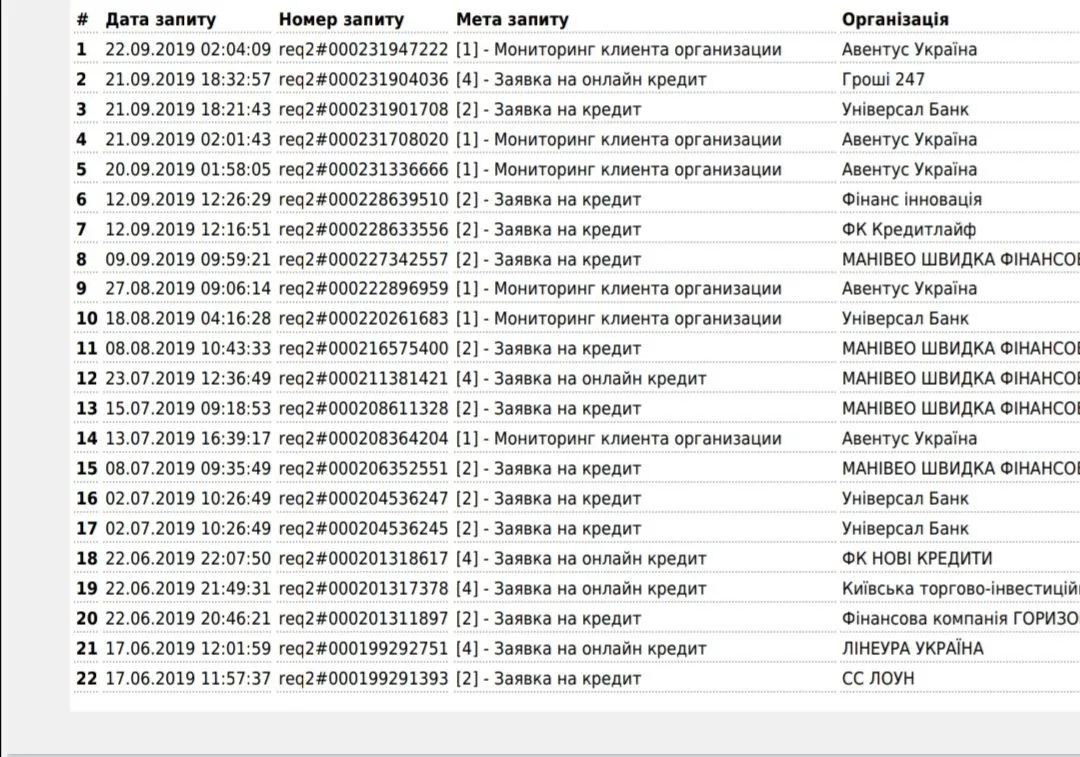
Task: Click the 'Номер запиту' column header
Action: pyautogui.click(x=341, y=19)
